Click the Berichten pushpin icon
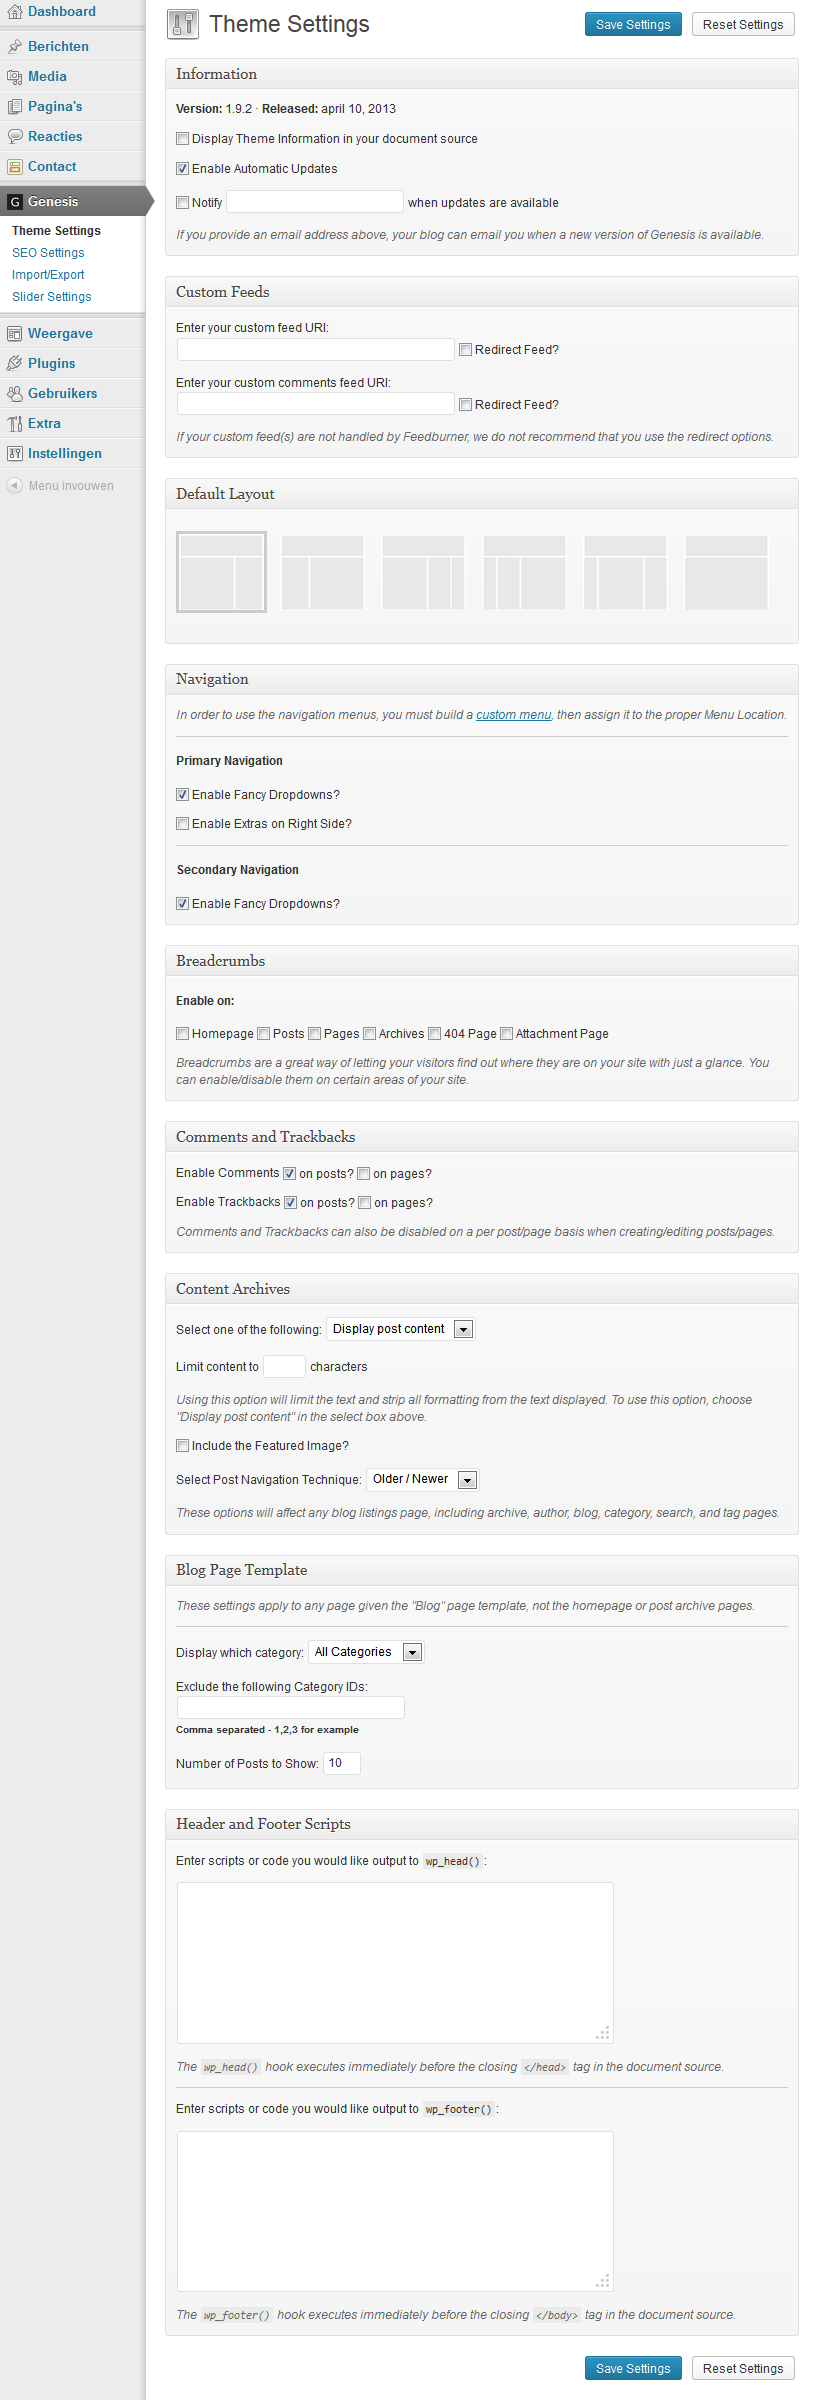Image resolution: width=823 pixels, height=2400 pixels. pos(14,47)
